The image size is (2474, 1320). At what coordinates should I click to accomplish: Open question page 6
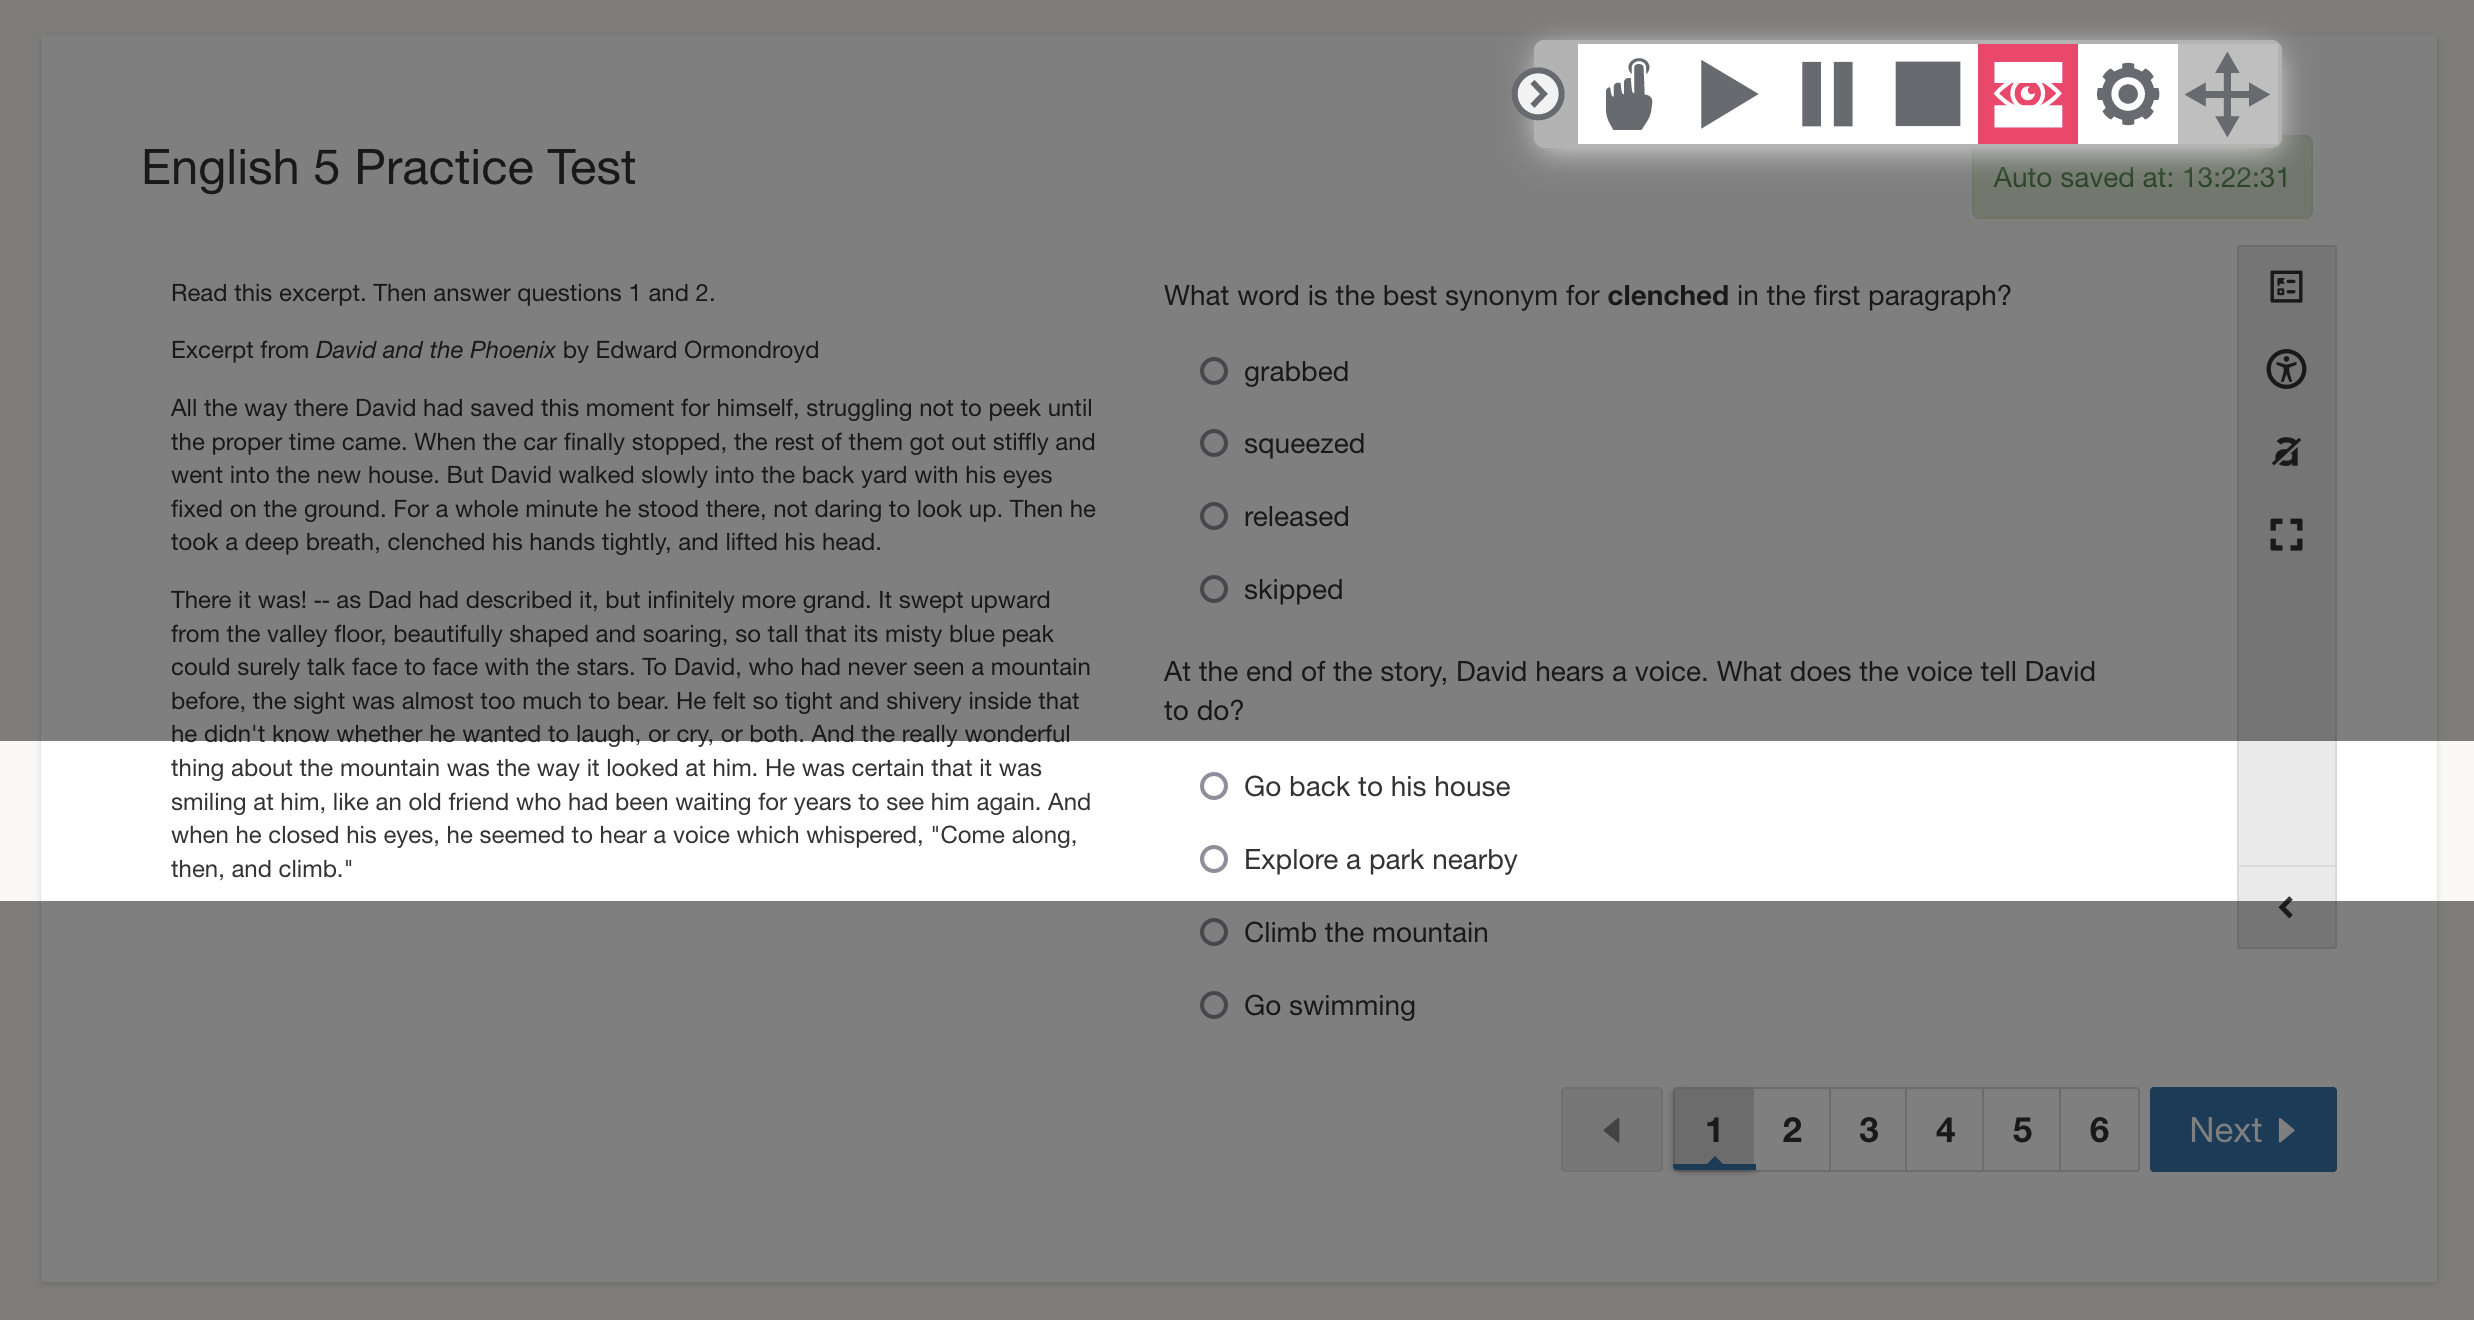tap(2098, 1129)
